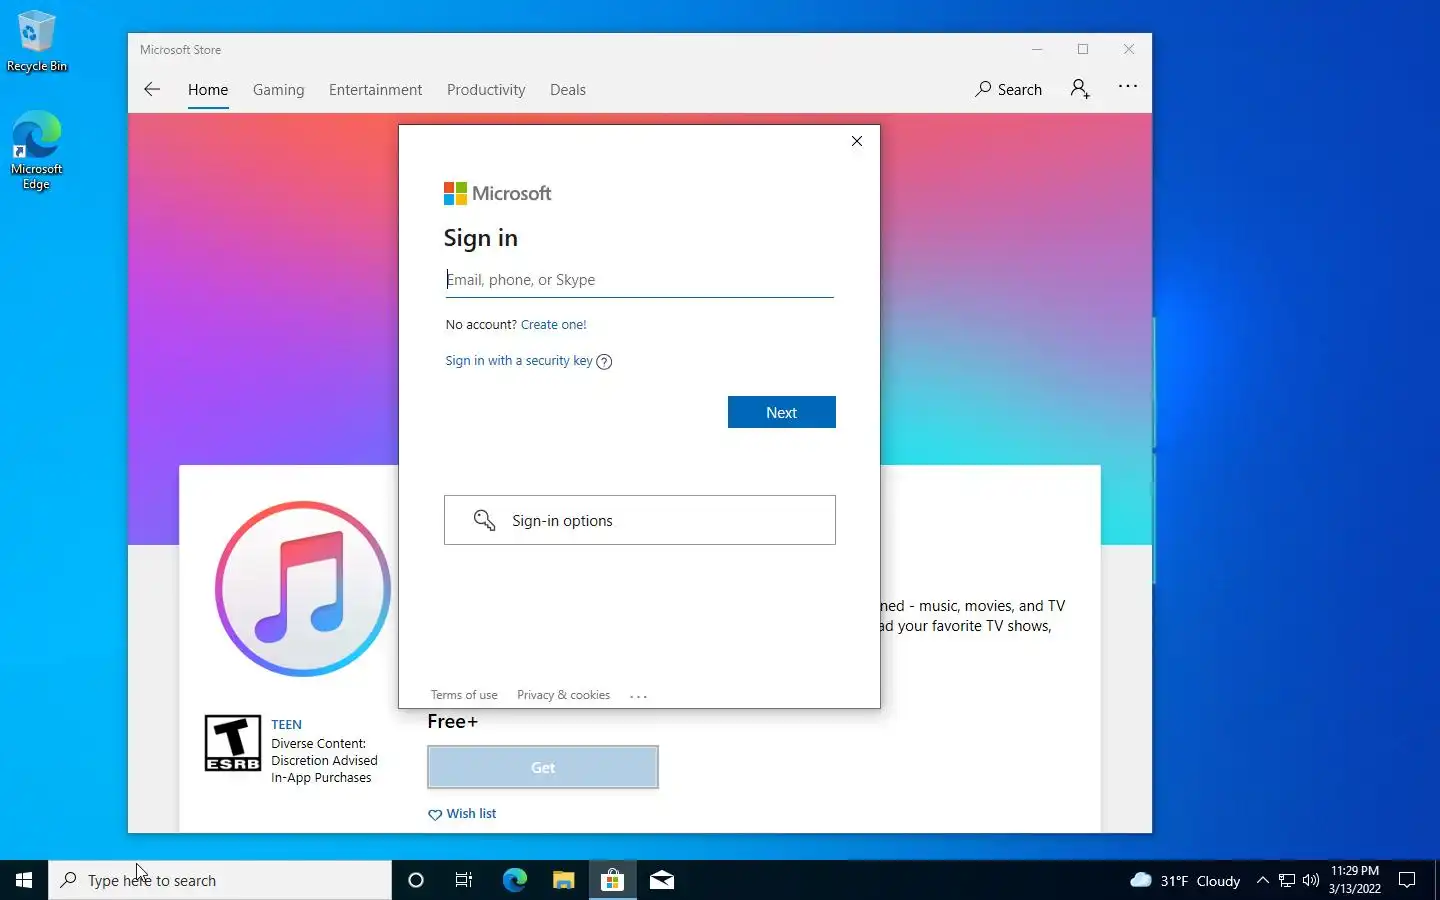Open the Store more options ellipsis
1440x900 pixels.
[1128, 87]
